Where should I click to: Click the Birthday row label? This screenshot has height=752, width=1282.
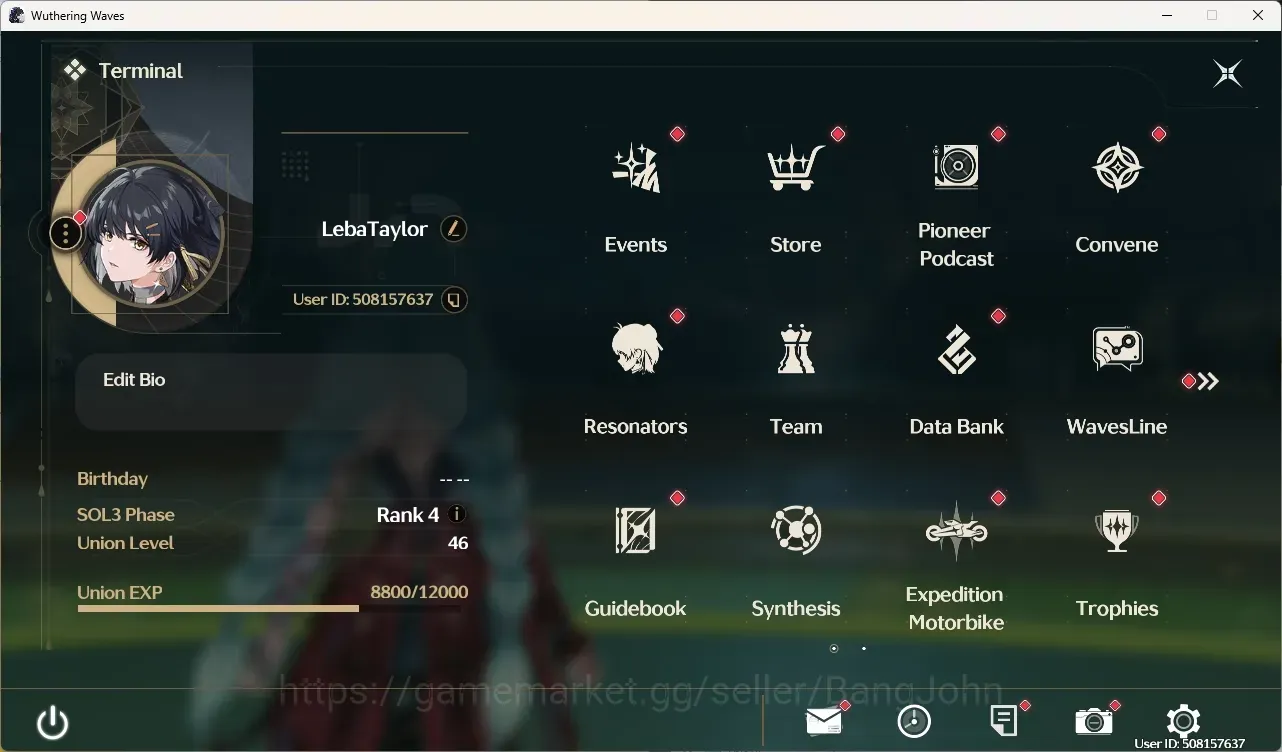pyautogui.click(x=112, y=479)
